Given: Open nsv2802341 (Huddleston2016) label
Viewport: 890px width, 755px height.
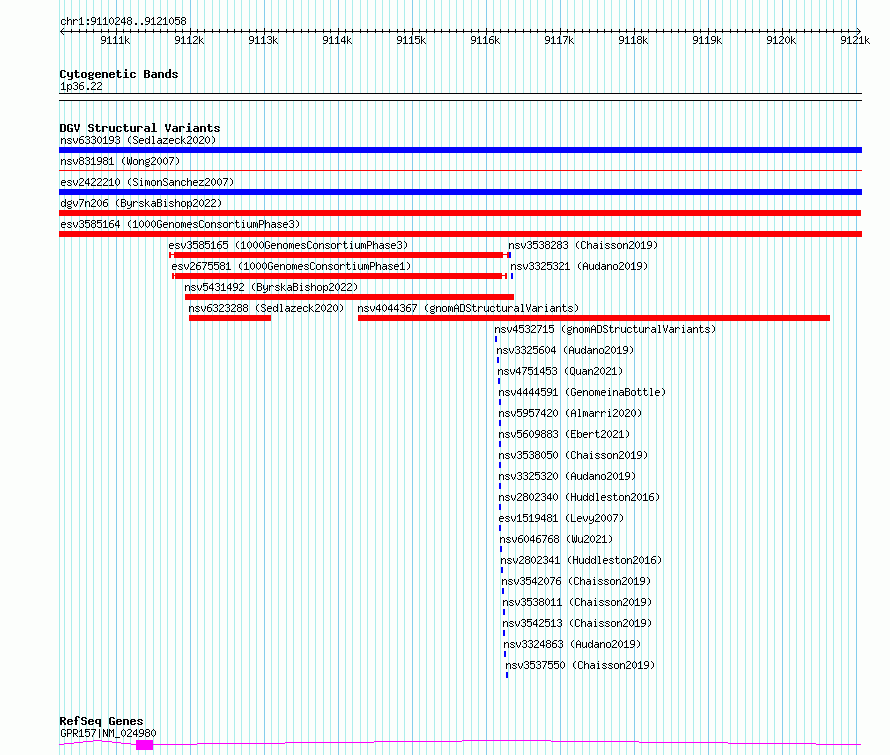Looking at the screenshot, I should tap(581, 560).
